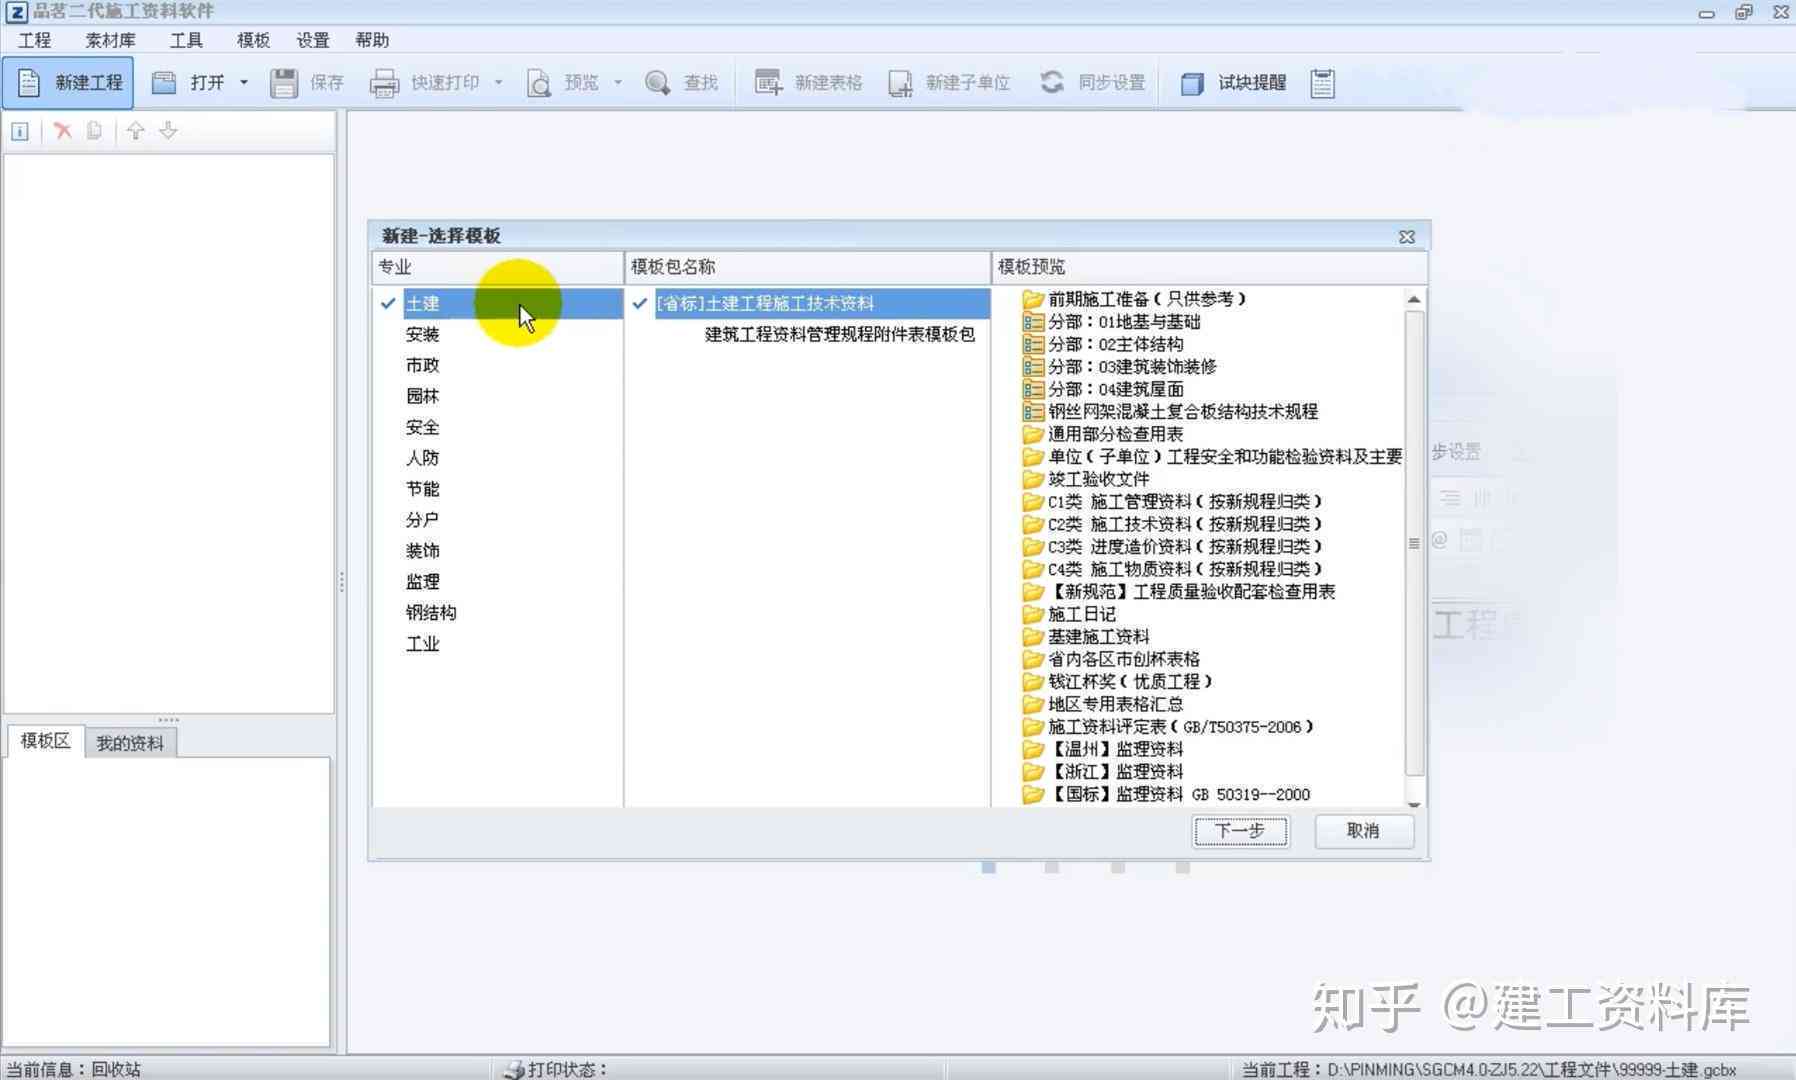Image resolution: width=1796 pixels, height=1080 pixels.
Task: Switch to the 模板区 tab
Action: tap(45, 741)
